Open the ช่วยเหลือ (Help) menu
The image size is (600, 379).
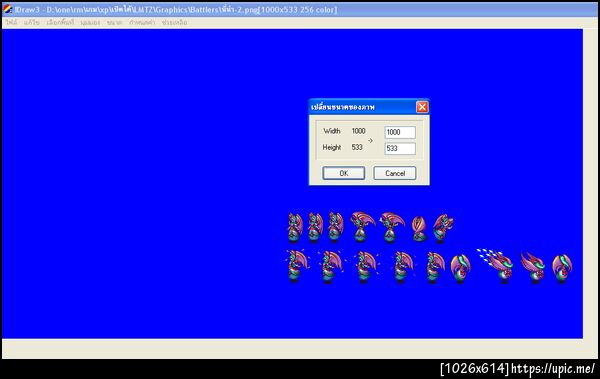[174, 23]
